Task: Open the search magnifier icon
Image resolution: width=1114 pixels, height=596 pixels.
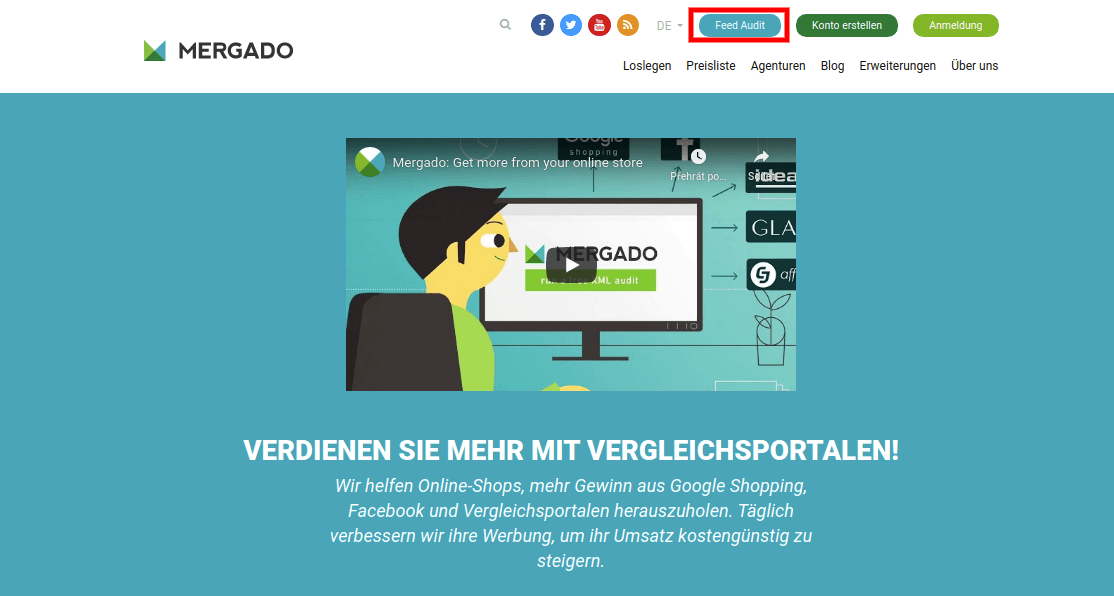Action: point(505,25)
